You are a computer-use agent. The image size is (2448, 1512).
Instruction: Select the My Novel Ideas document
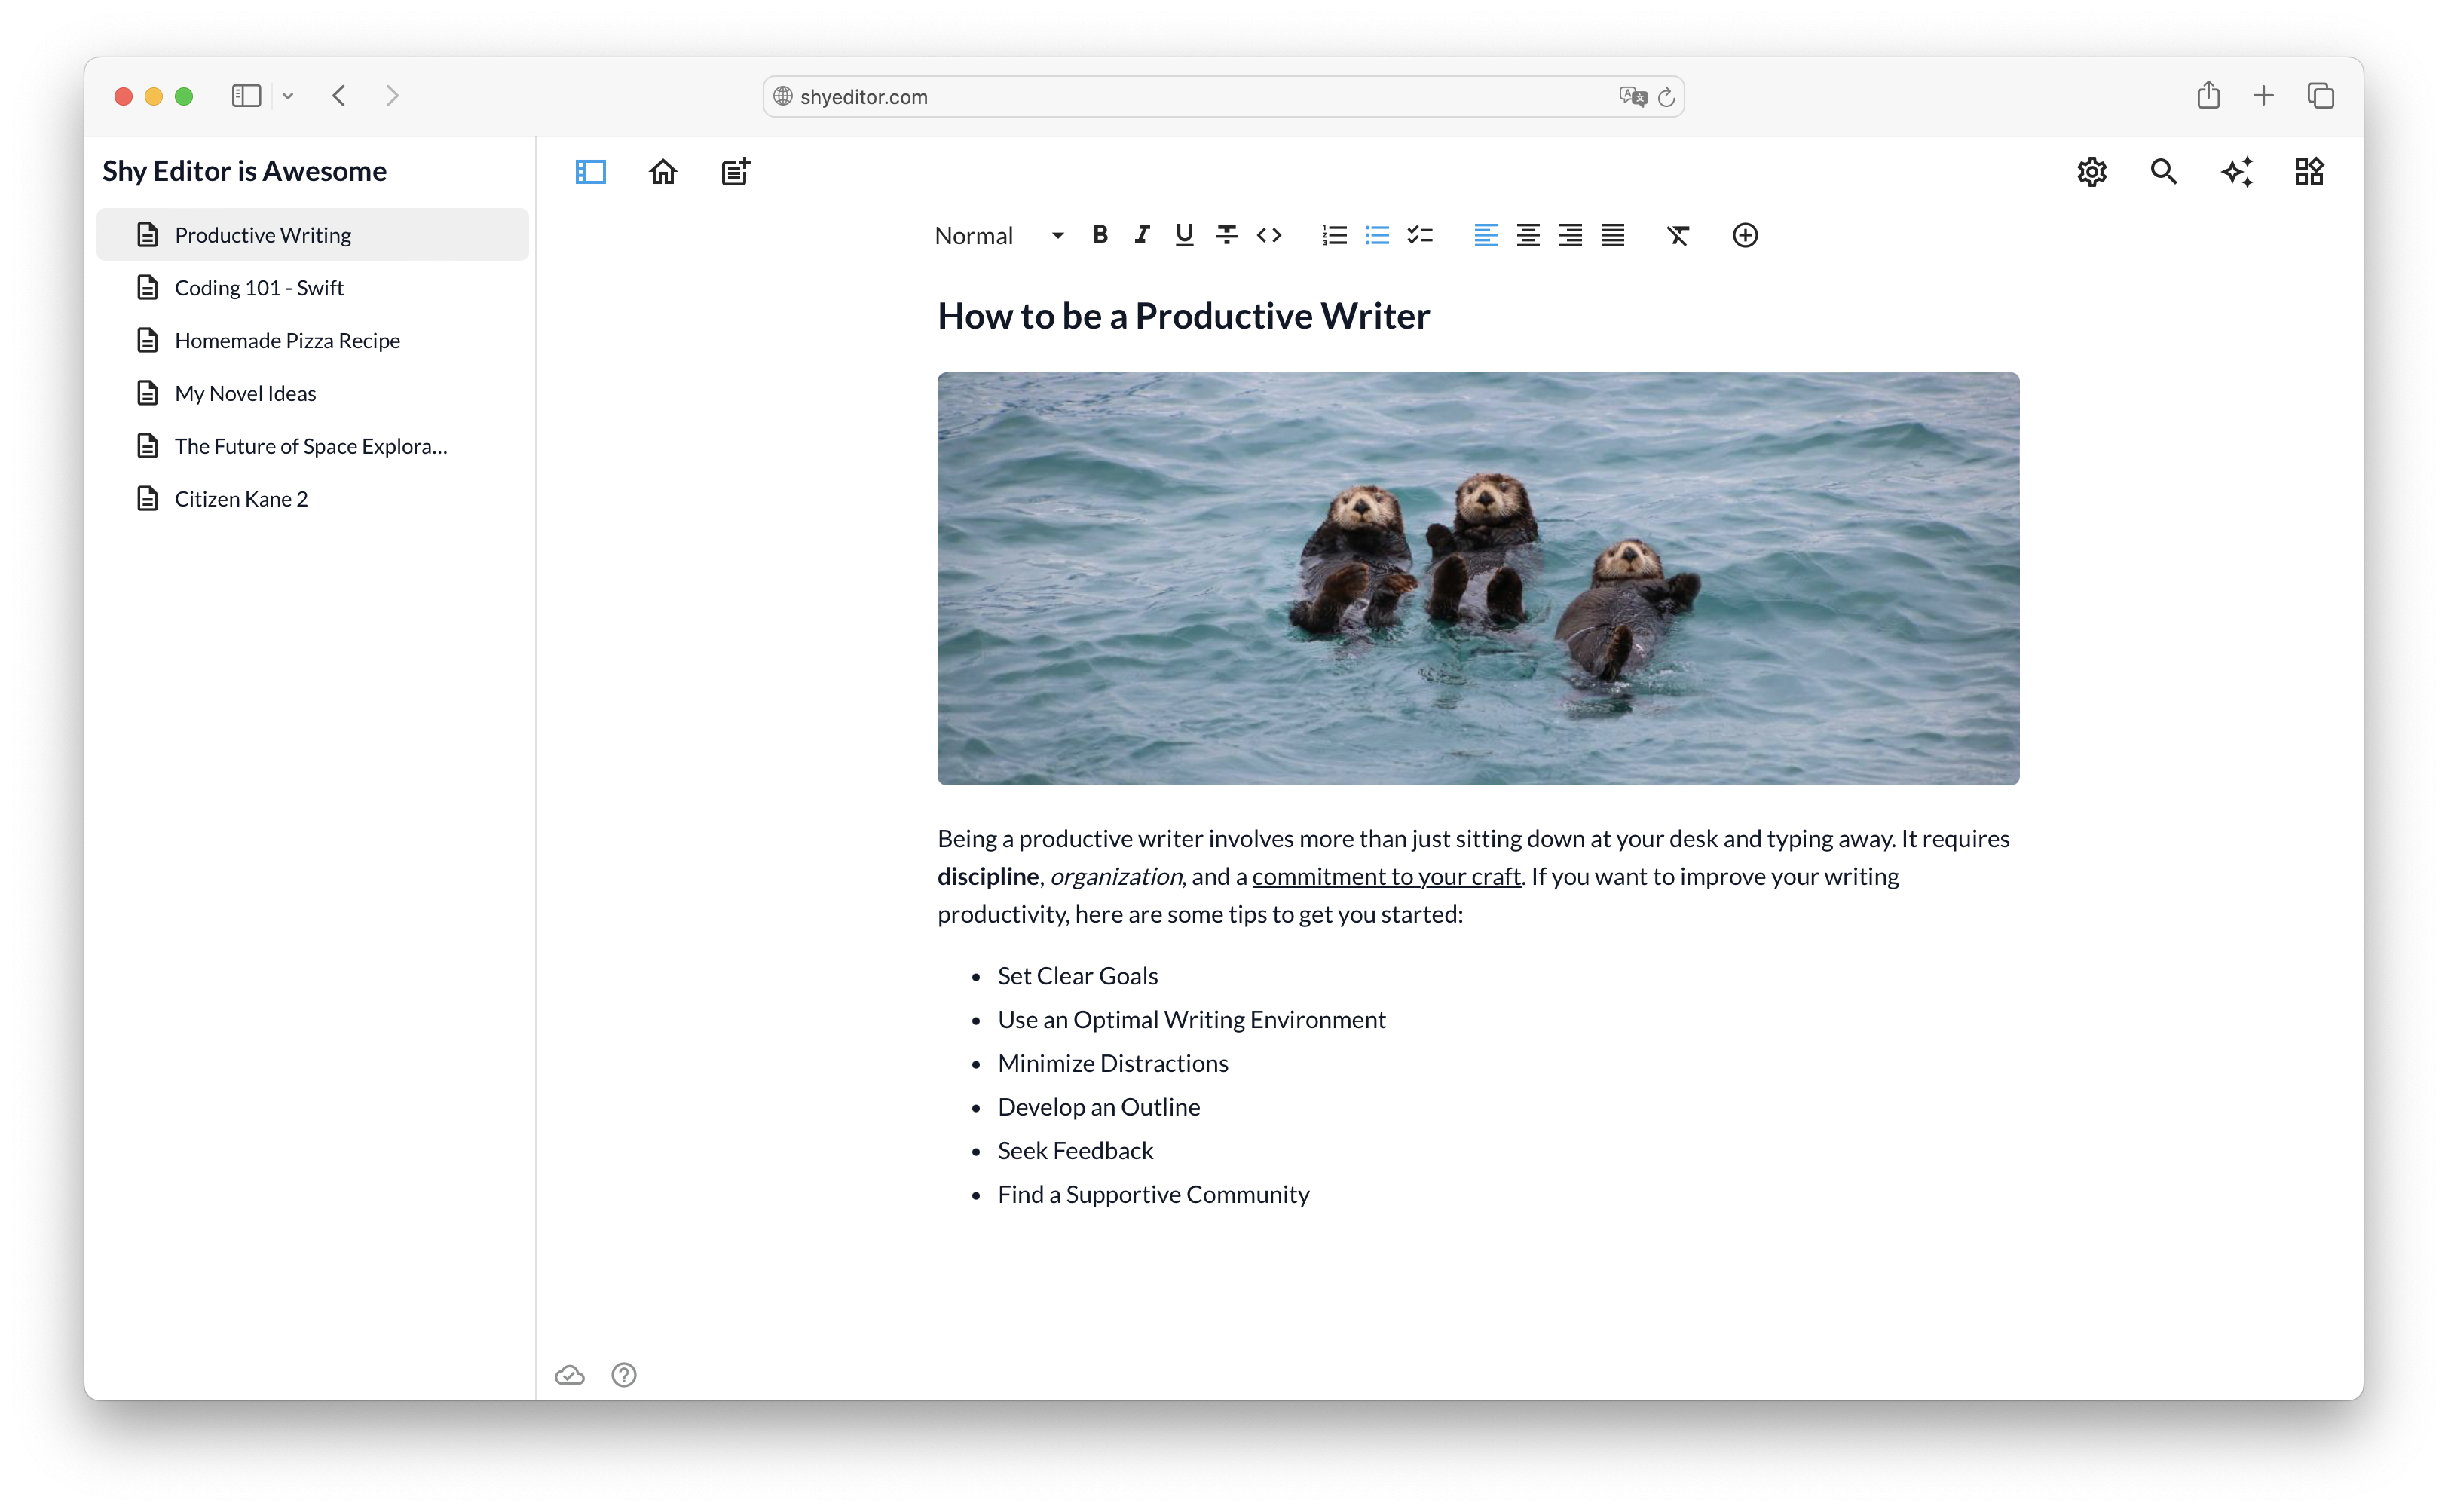[x=245, y=394]
